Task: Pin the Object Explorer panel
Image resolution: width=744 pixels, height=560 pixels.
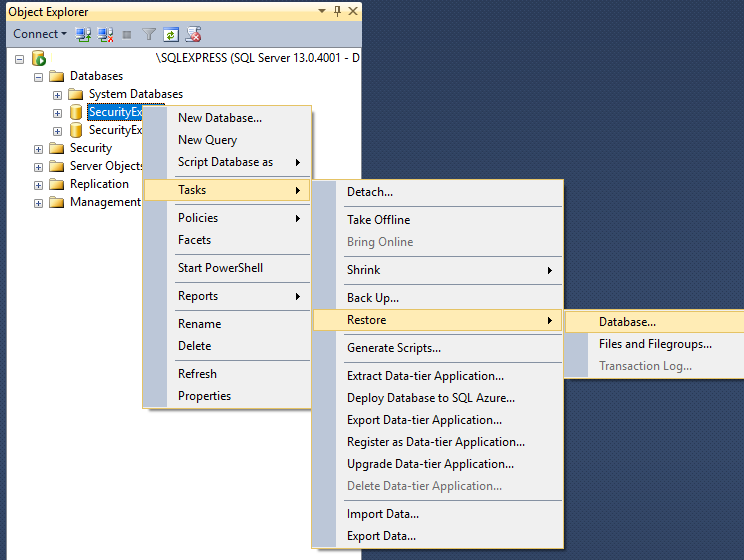Action: click(337, 11)
